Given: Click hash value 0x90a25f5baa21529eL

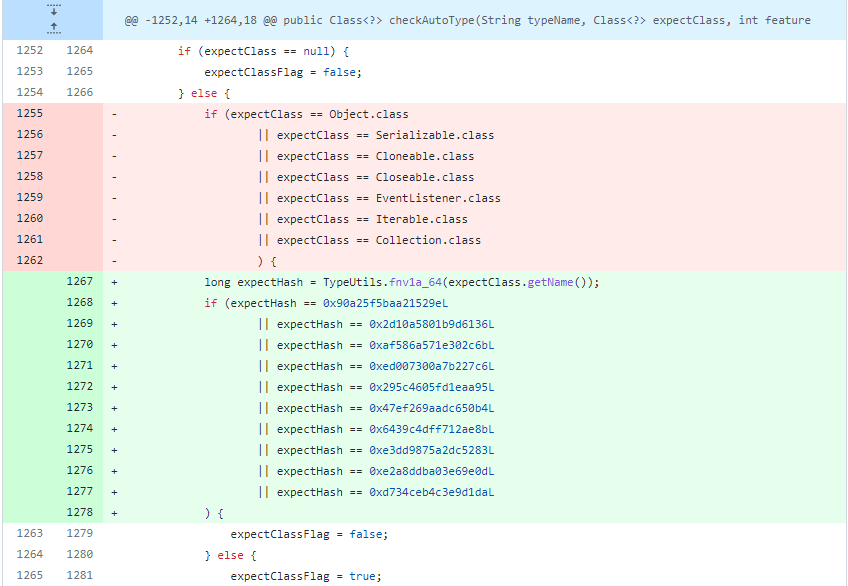Looking at the screenshot, I should (385, 303).
